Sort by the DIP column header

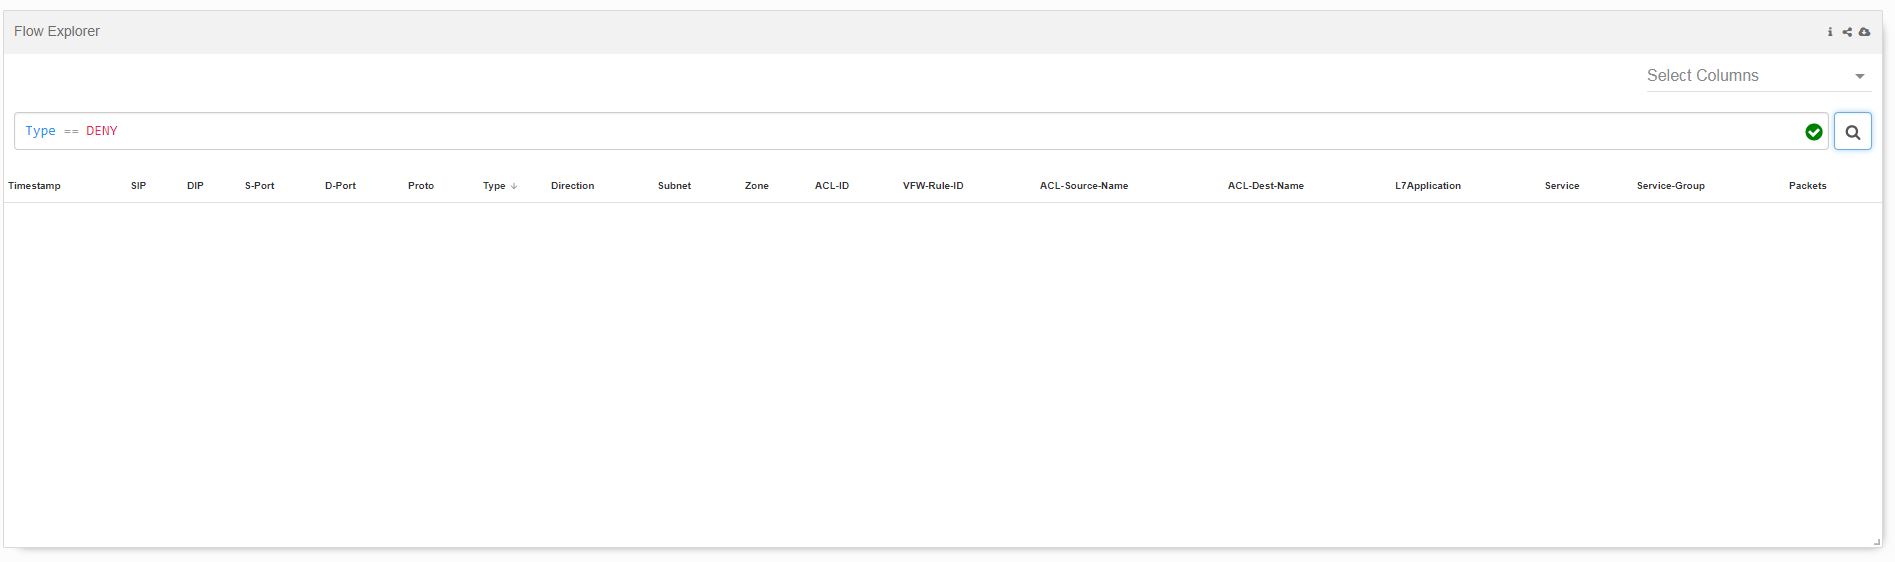pyautogui.click(x=195, y=186)
